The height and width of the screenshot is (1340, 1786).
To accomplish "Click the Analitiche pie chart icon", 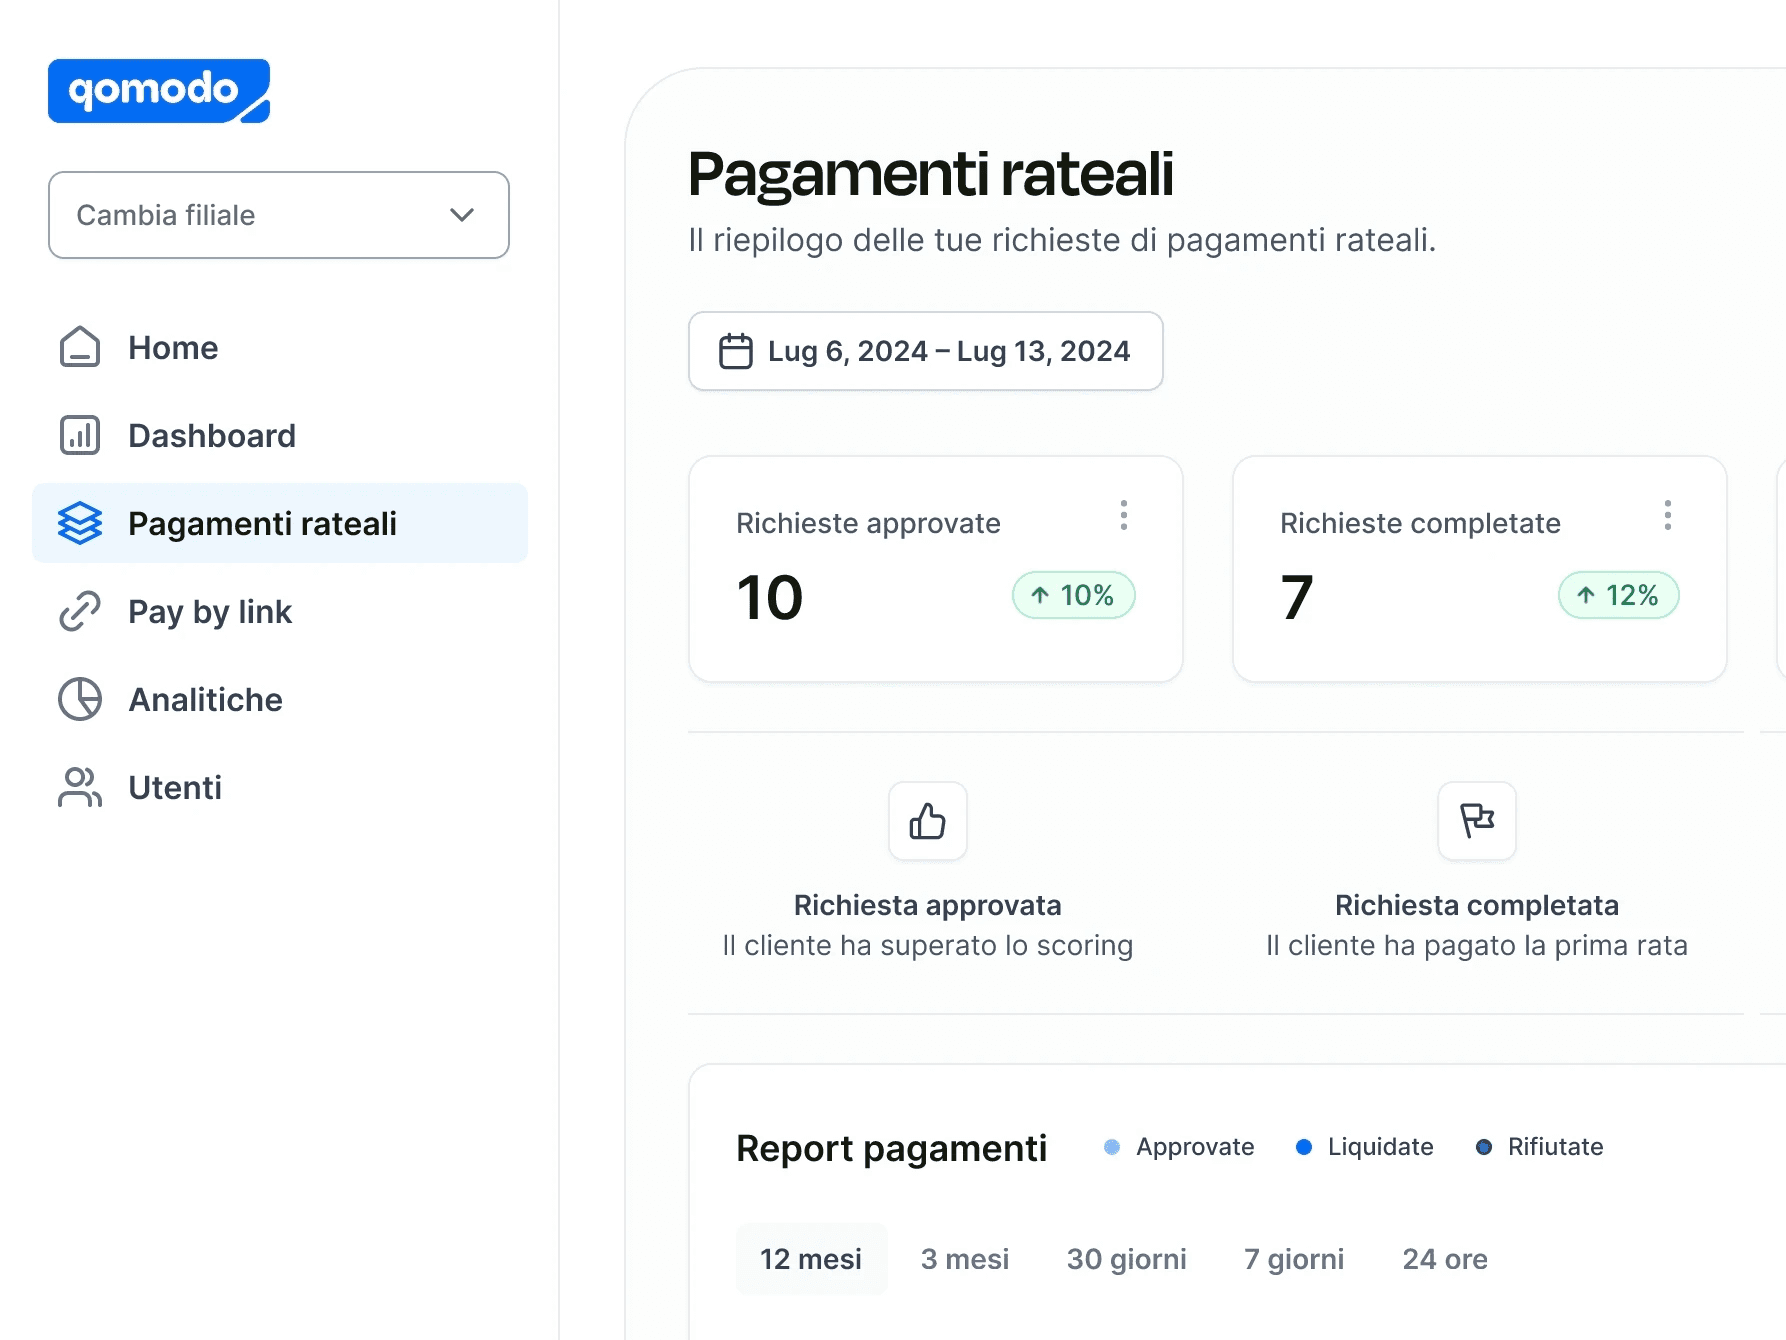I will (x=80, y=700).
